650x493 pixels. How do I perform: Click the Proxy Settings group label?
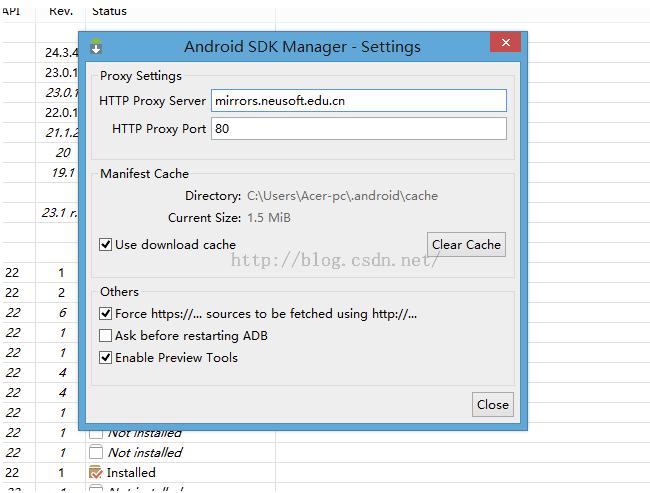(141, 76)
